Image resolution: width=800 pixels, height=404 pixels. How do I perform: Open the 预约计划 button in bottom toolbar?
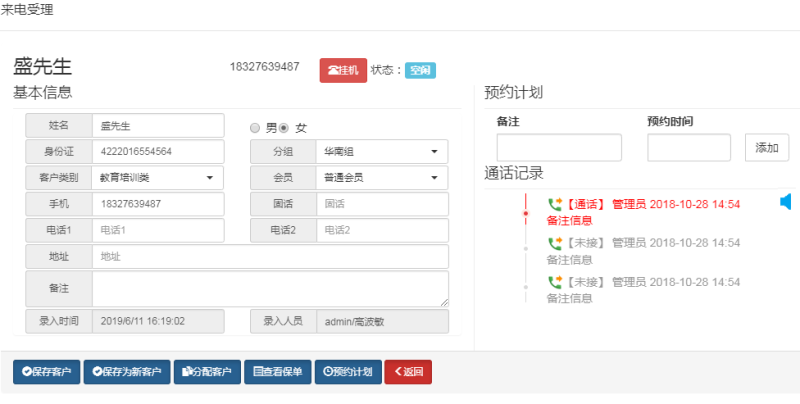pyautogui.click(x=347, y=372)
